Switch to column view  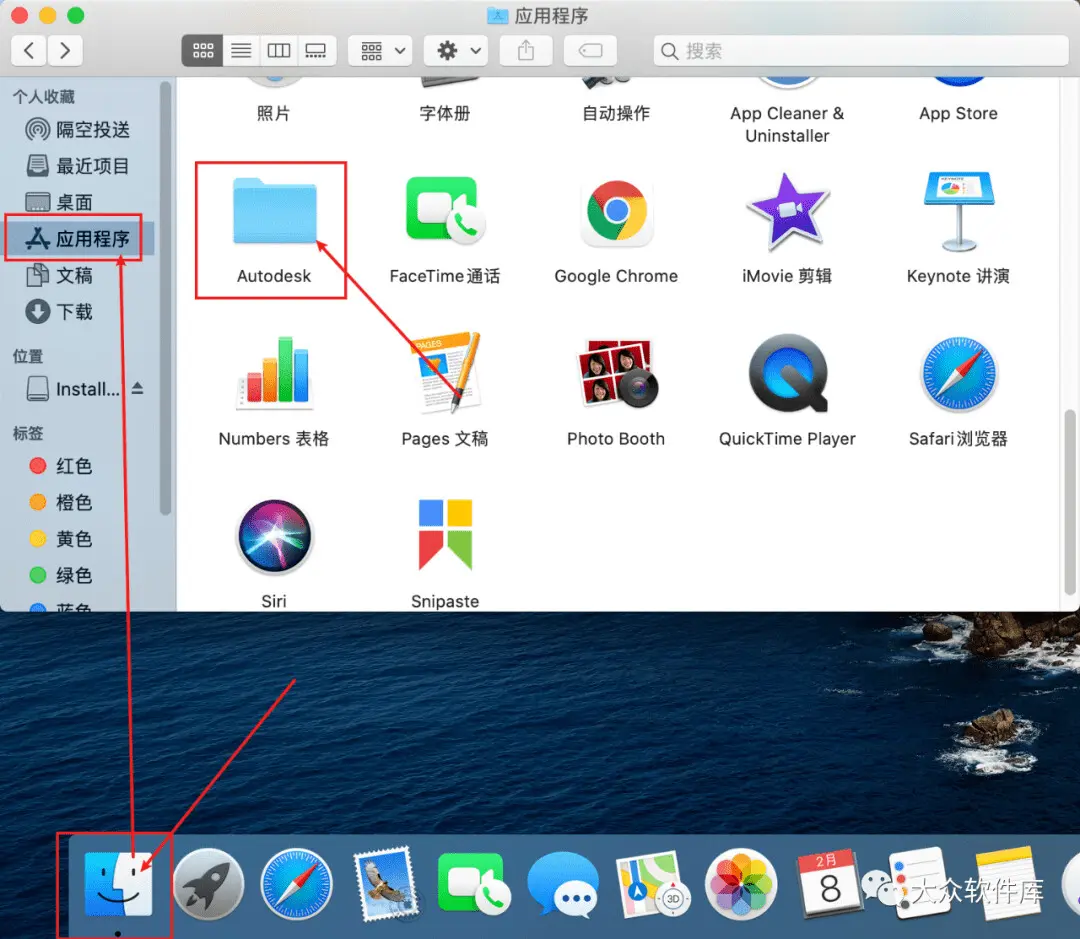[x=278, y=50]
